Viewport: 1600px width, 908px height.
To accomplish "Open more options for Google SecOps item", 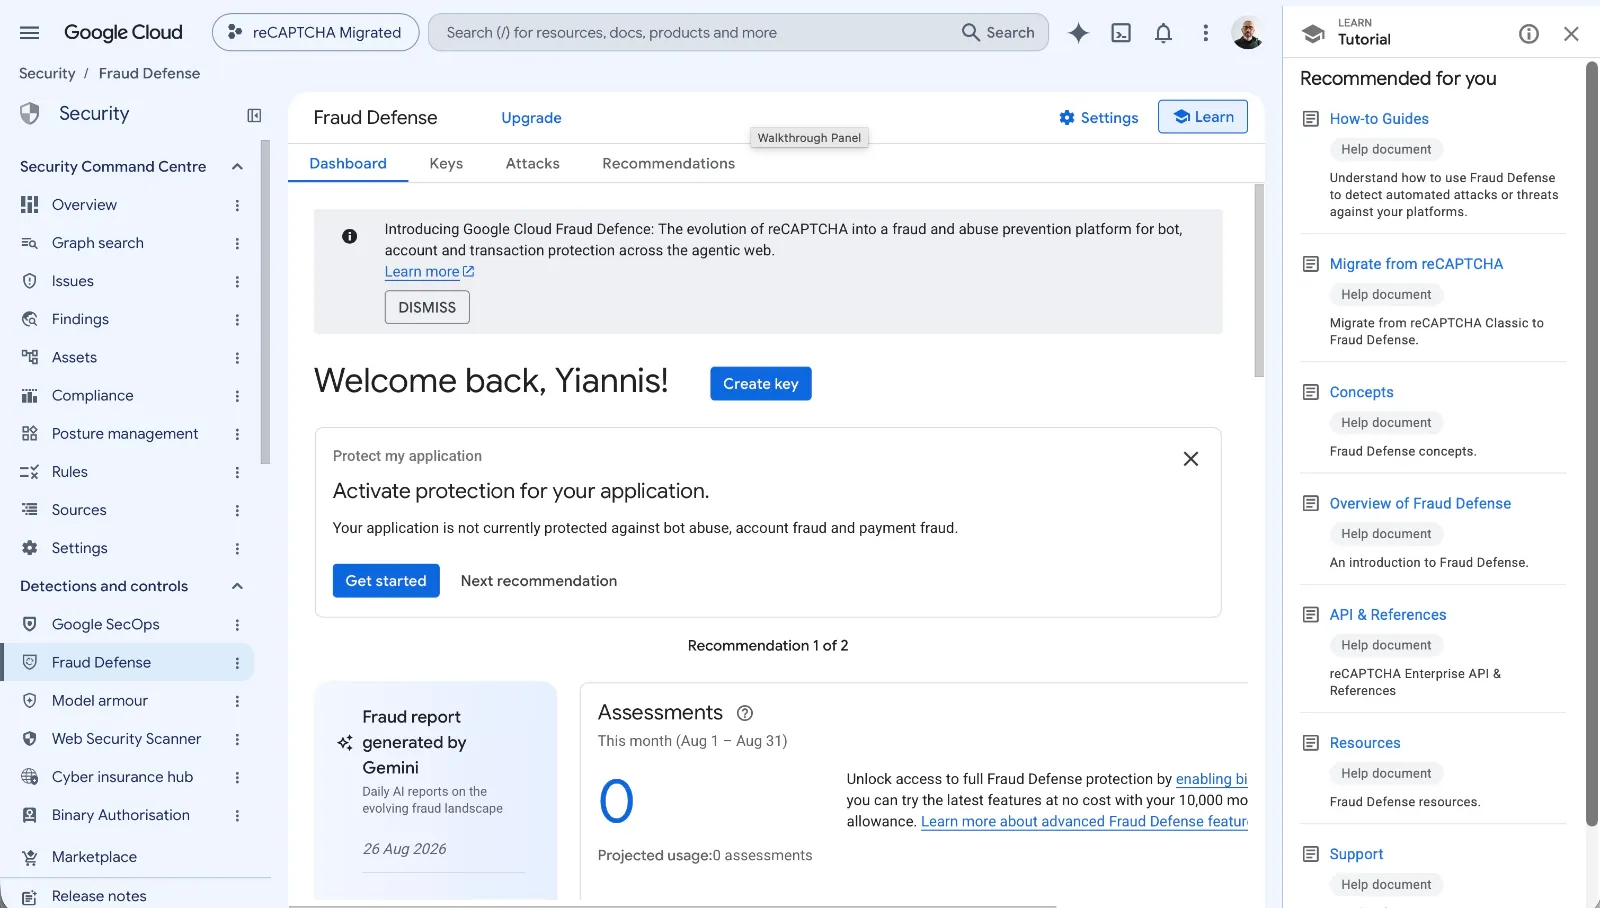I will click(x=237, y=625).
